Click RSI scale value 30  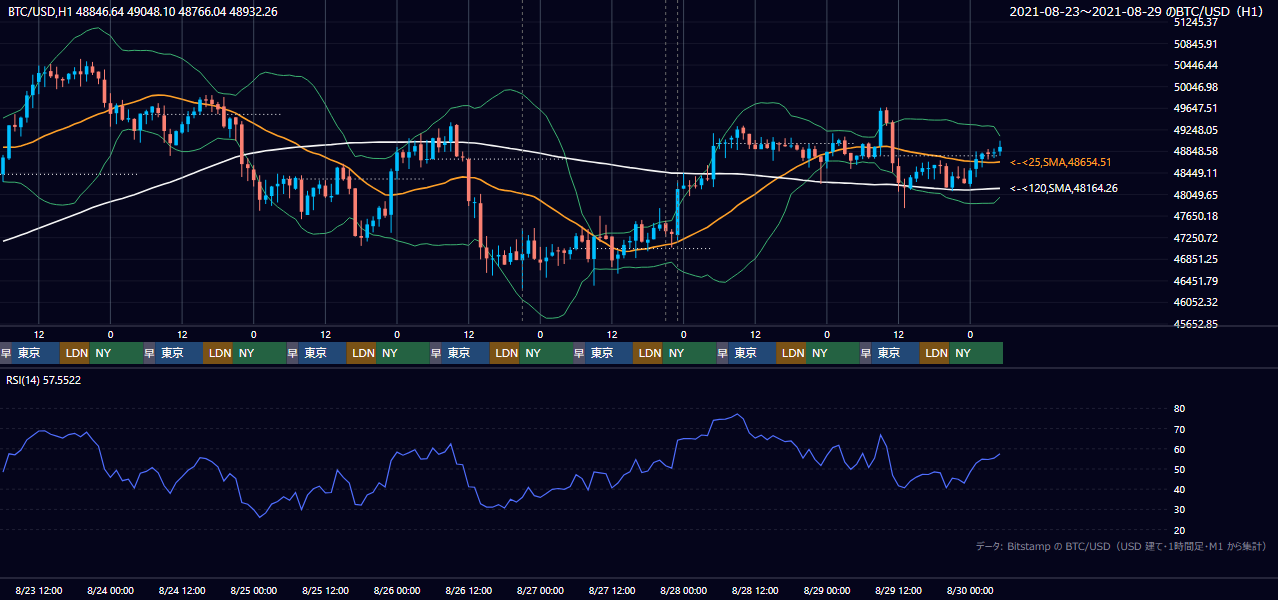tap(1180, 510)
